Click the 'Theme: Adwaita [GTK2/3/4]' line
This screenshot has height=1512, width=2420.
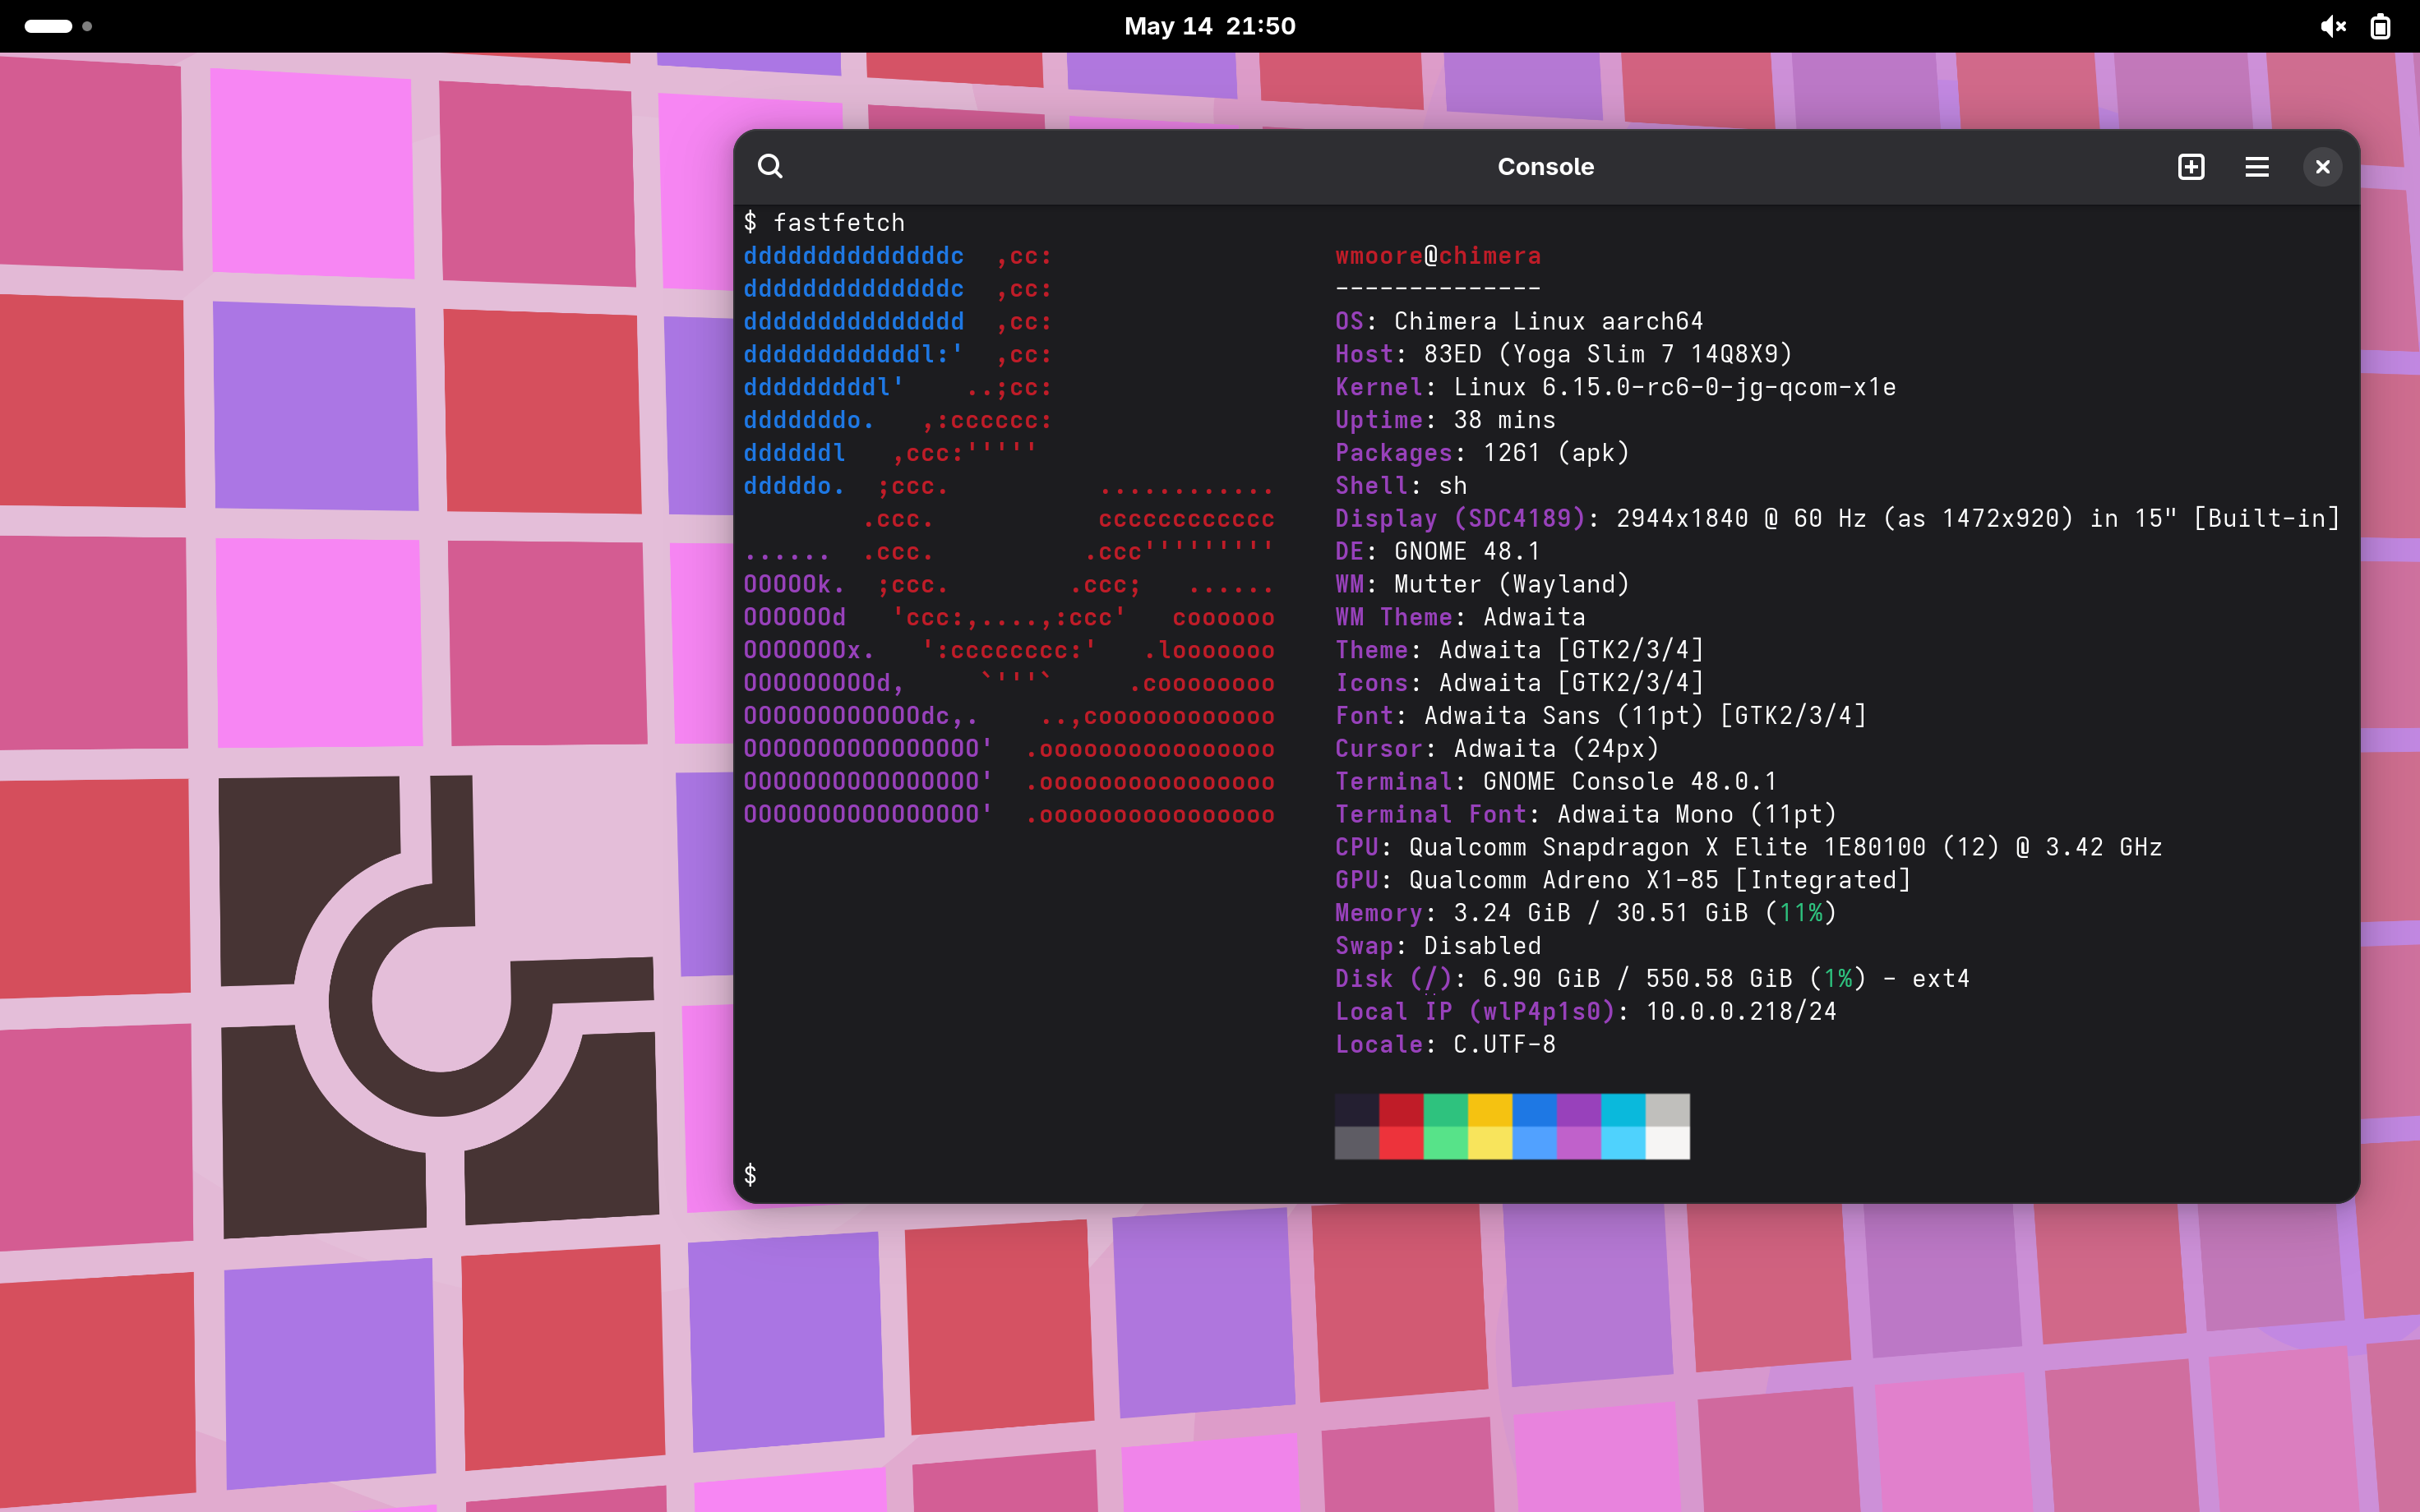click(x=1520, y=650)
